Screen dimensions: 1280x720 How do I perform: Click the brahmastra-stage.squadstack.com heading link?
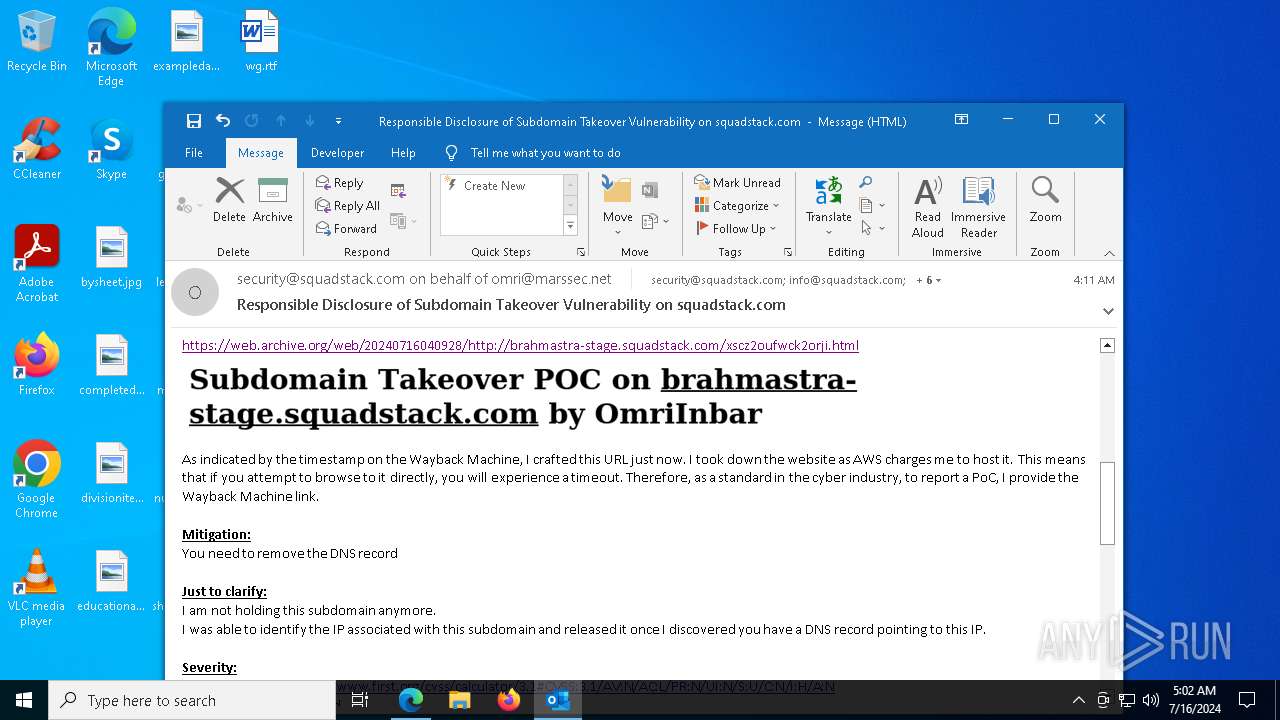[x=523, y=396]
